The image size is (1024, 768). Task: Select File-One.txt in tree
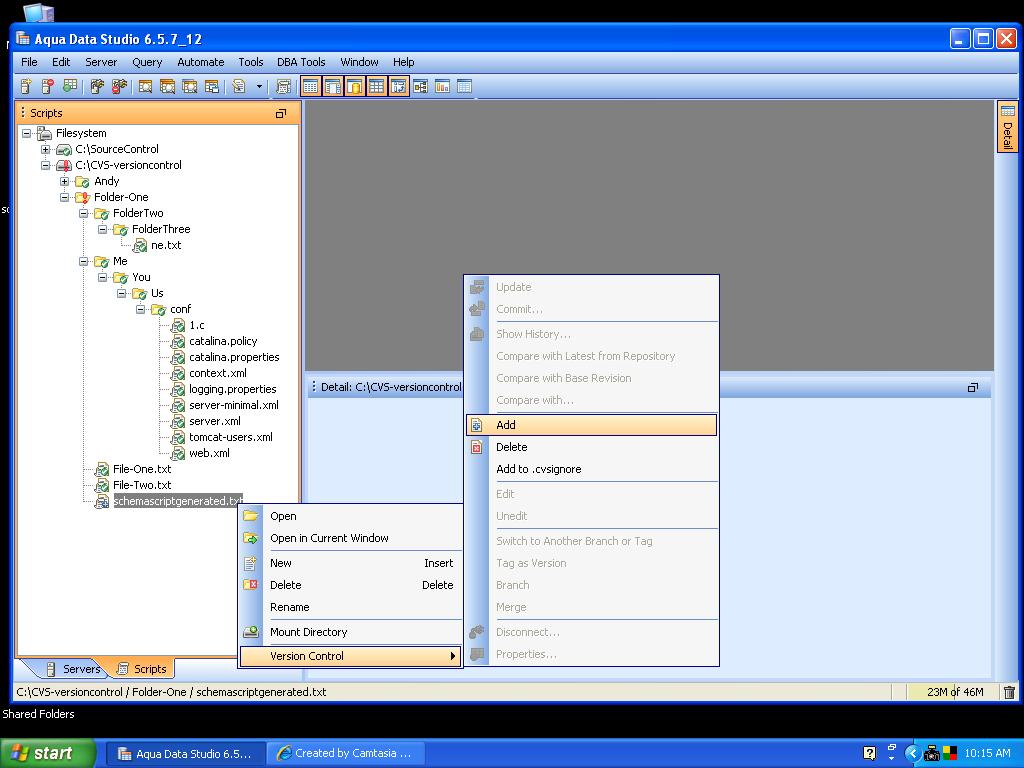point(142,470)
